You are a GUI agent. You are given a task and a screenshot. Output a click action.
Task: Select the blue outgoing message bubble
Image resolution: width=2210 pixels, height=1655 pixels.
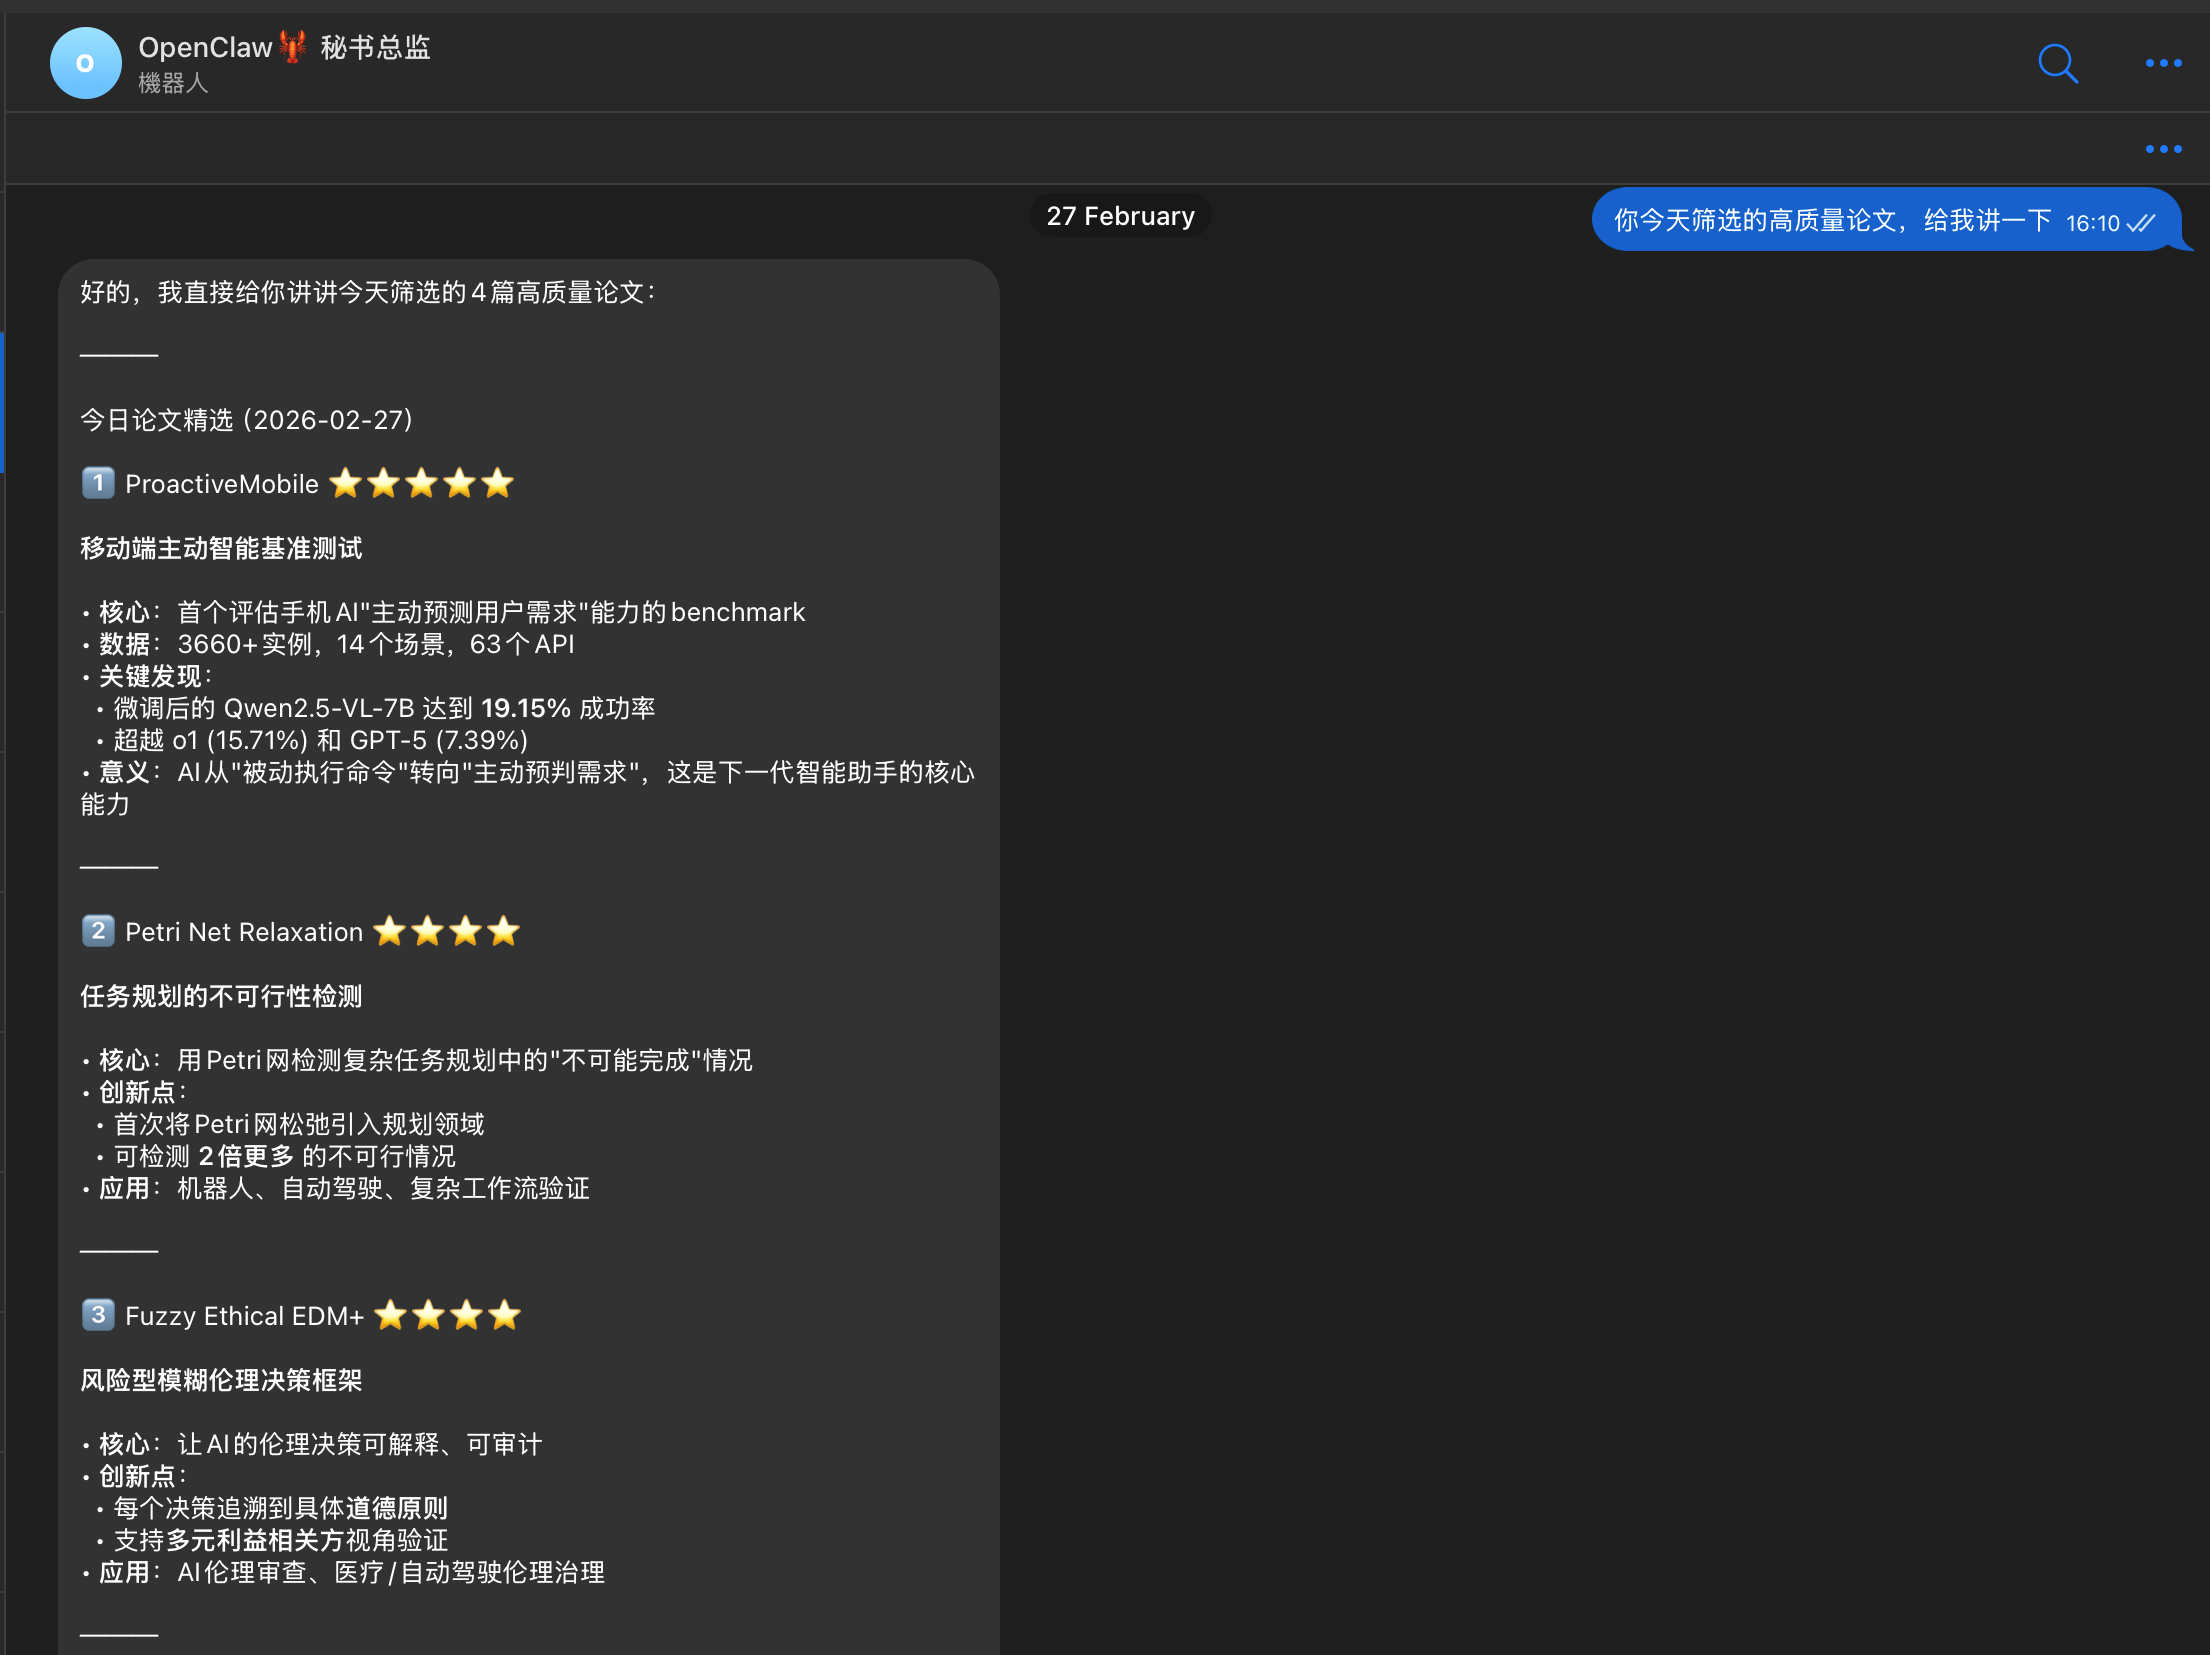point(1830,221)
